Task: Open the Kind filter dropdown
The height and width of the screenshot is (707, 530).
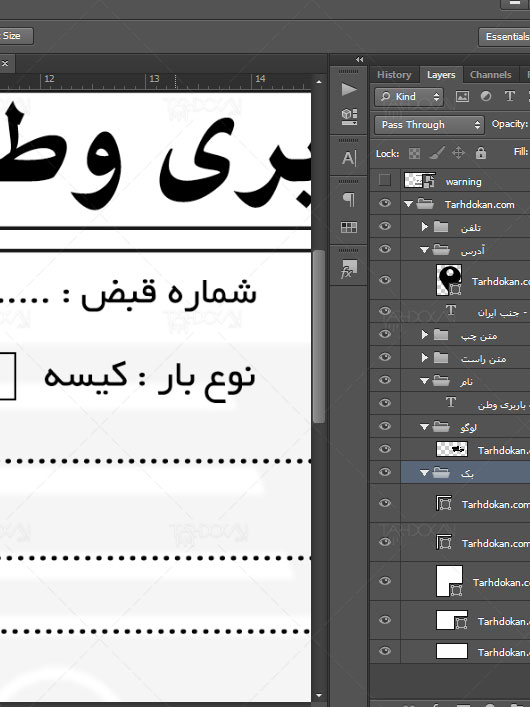Action: (x=409, y=96)
